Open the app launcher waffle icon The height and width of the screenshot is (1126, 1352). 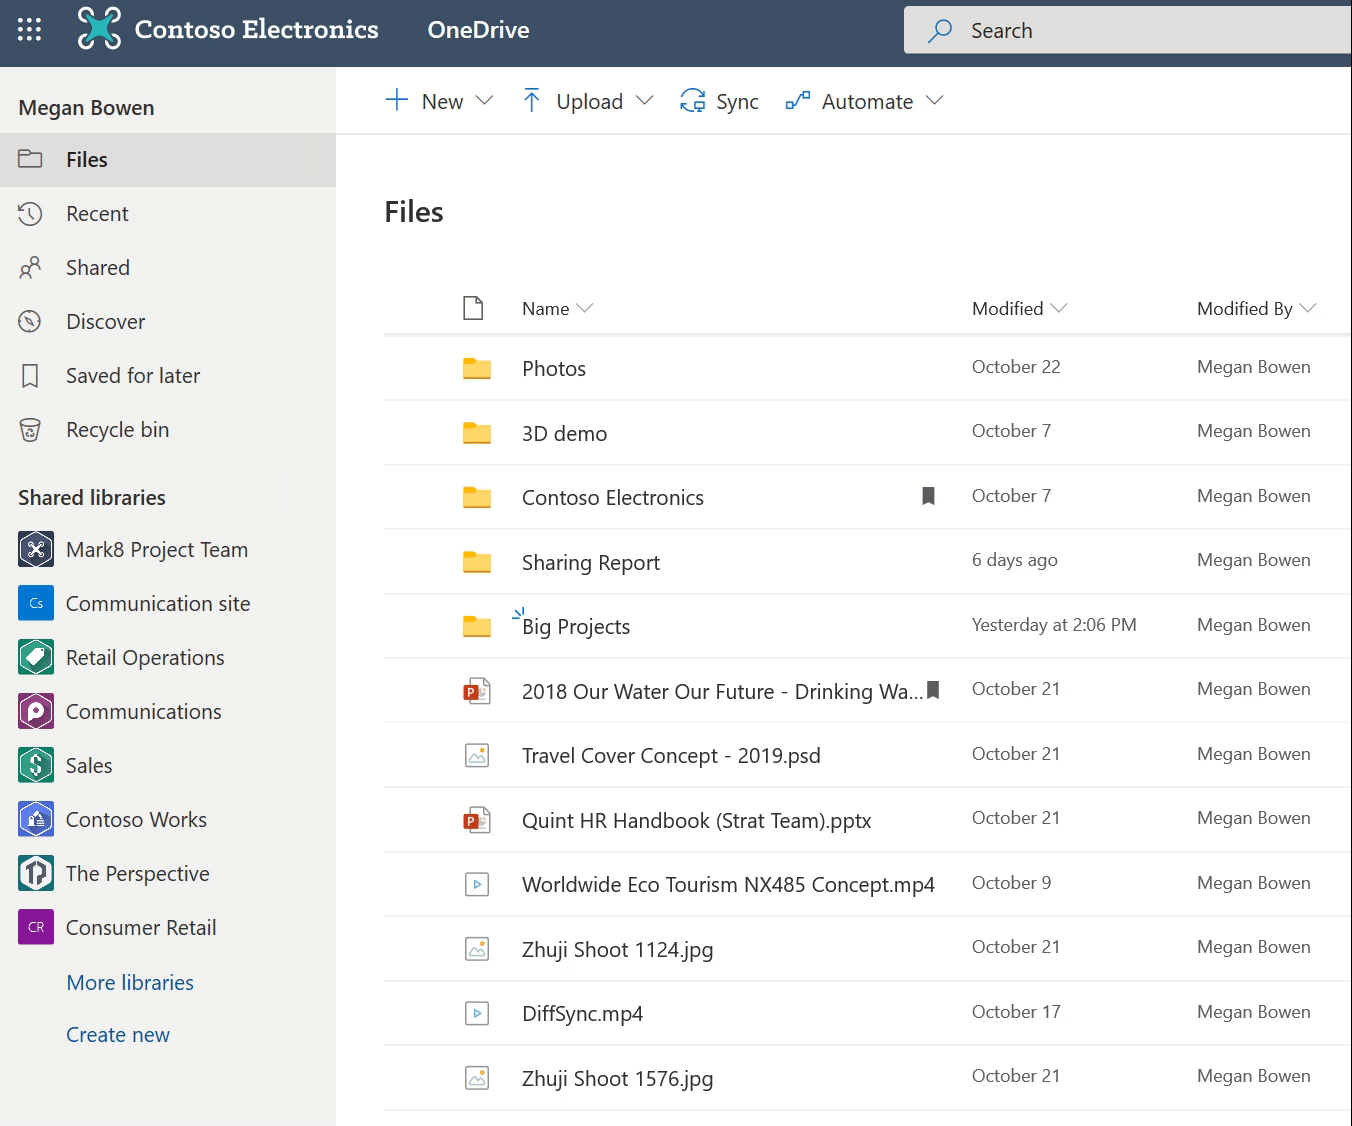point(30,30)
